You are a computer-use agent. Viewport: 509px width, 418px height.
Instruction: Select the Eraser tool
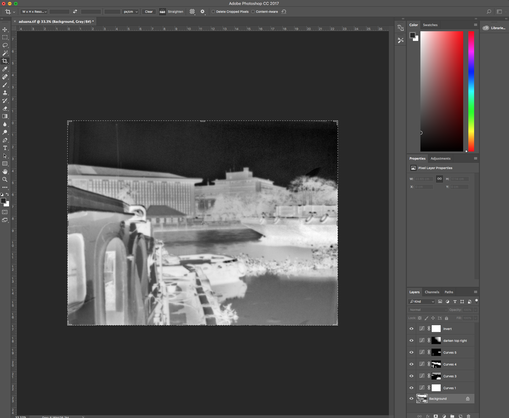5,108
